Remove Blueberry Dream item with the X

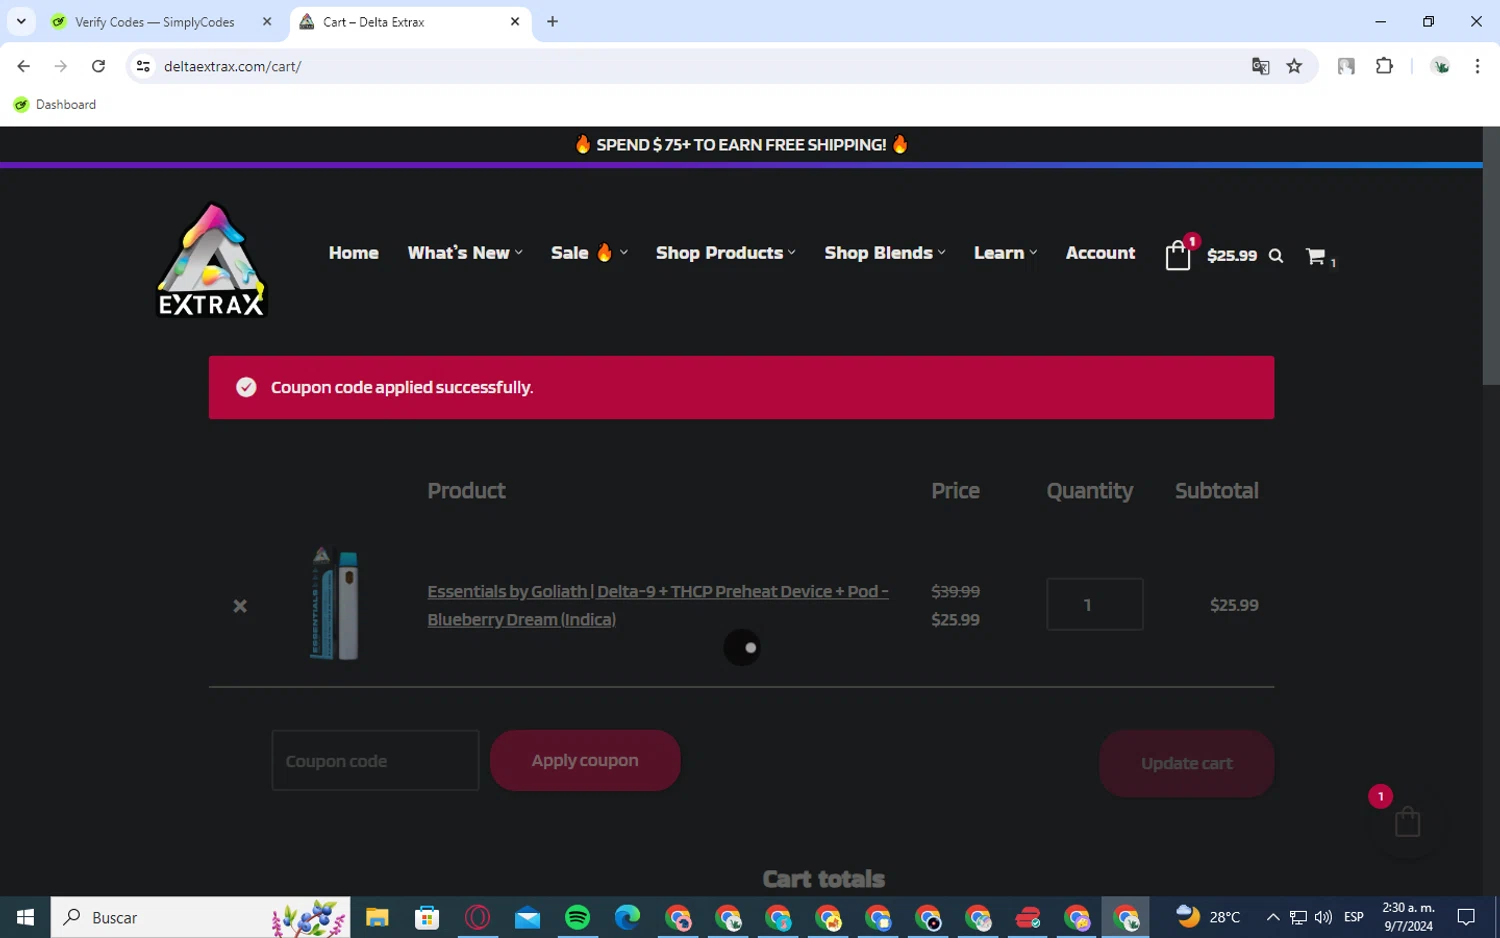[x=240, y=606]
